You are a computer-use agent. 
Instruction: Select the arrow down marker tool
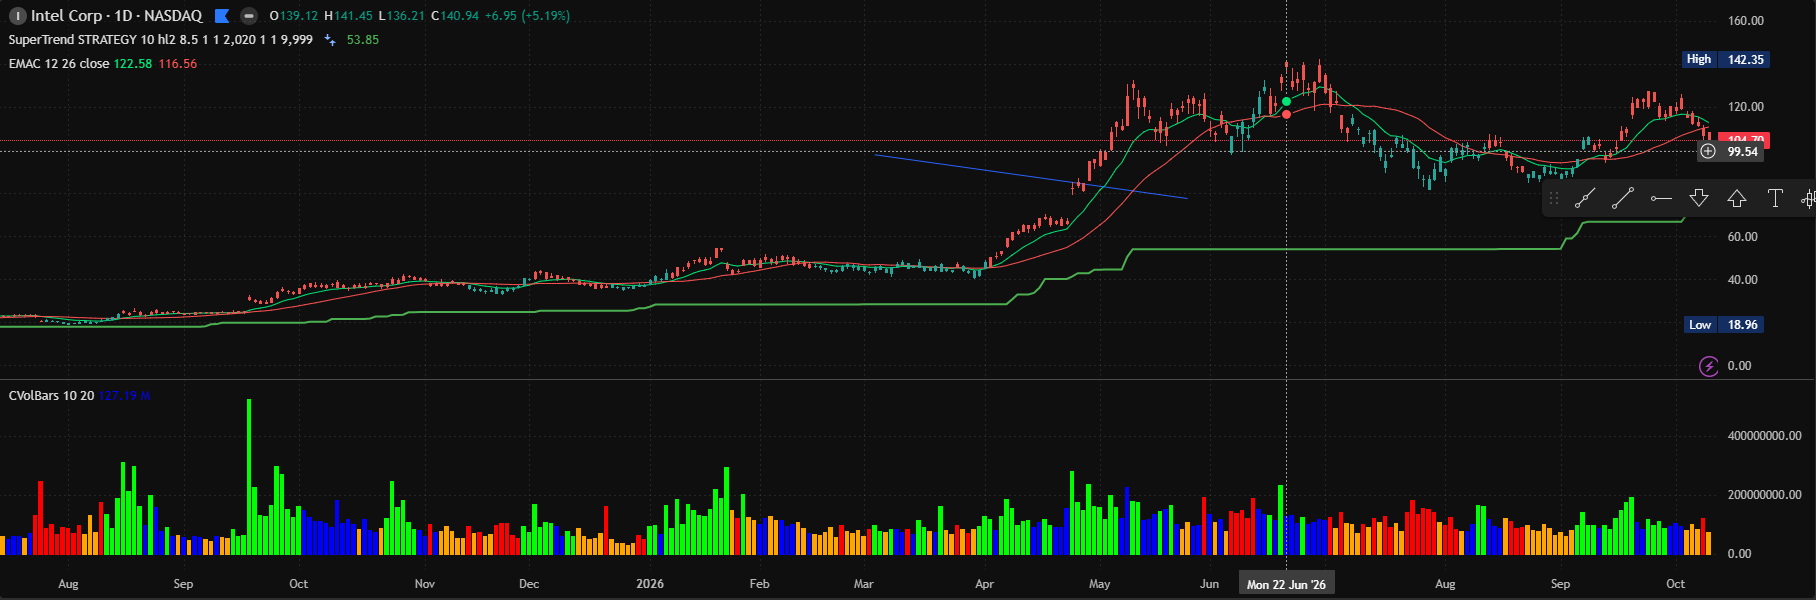coord(1699,198)
